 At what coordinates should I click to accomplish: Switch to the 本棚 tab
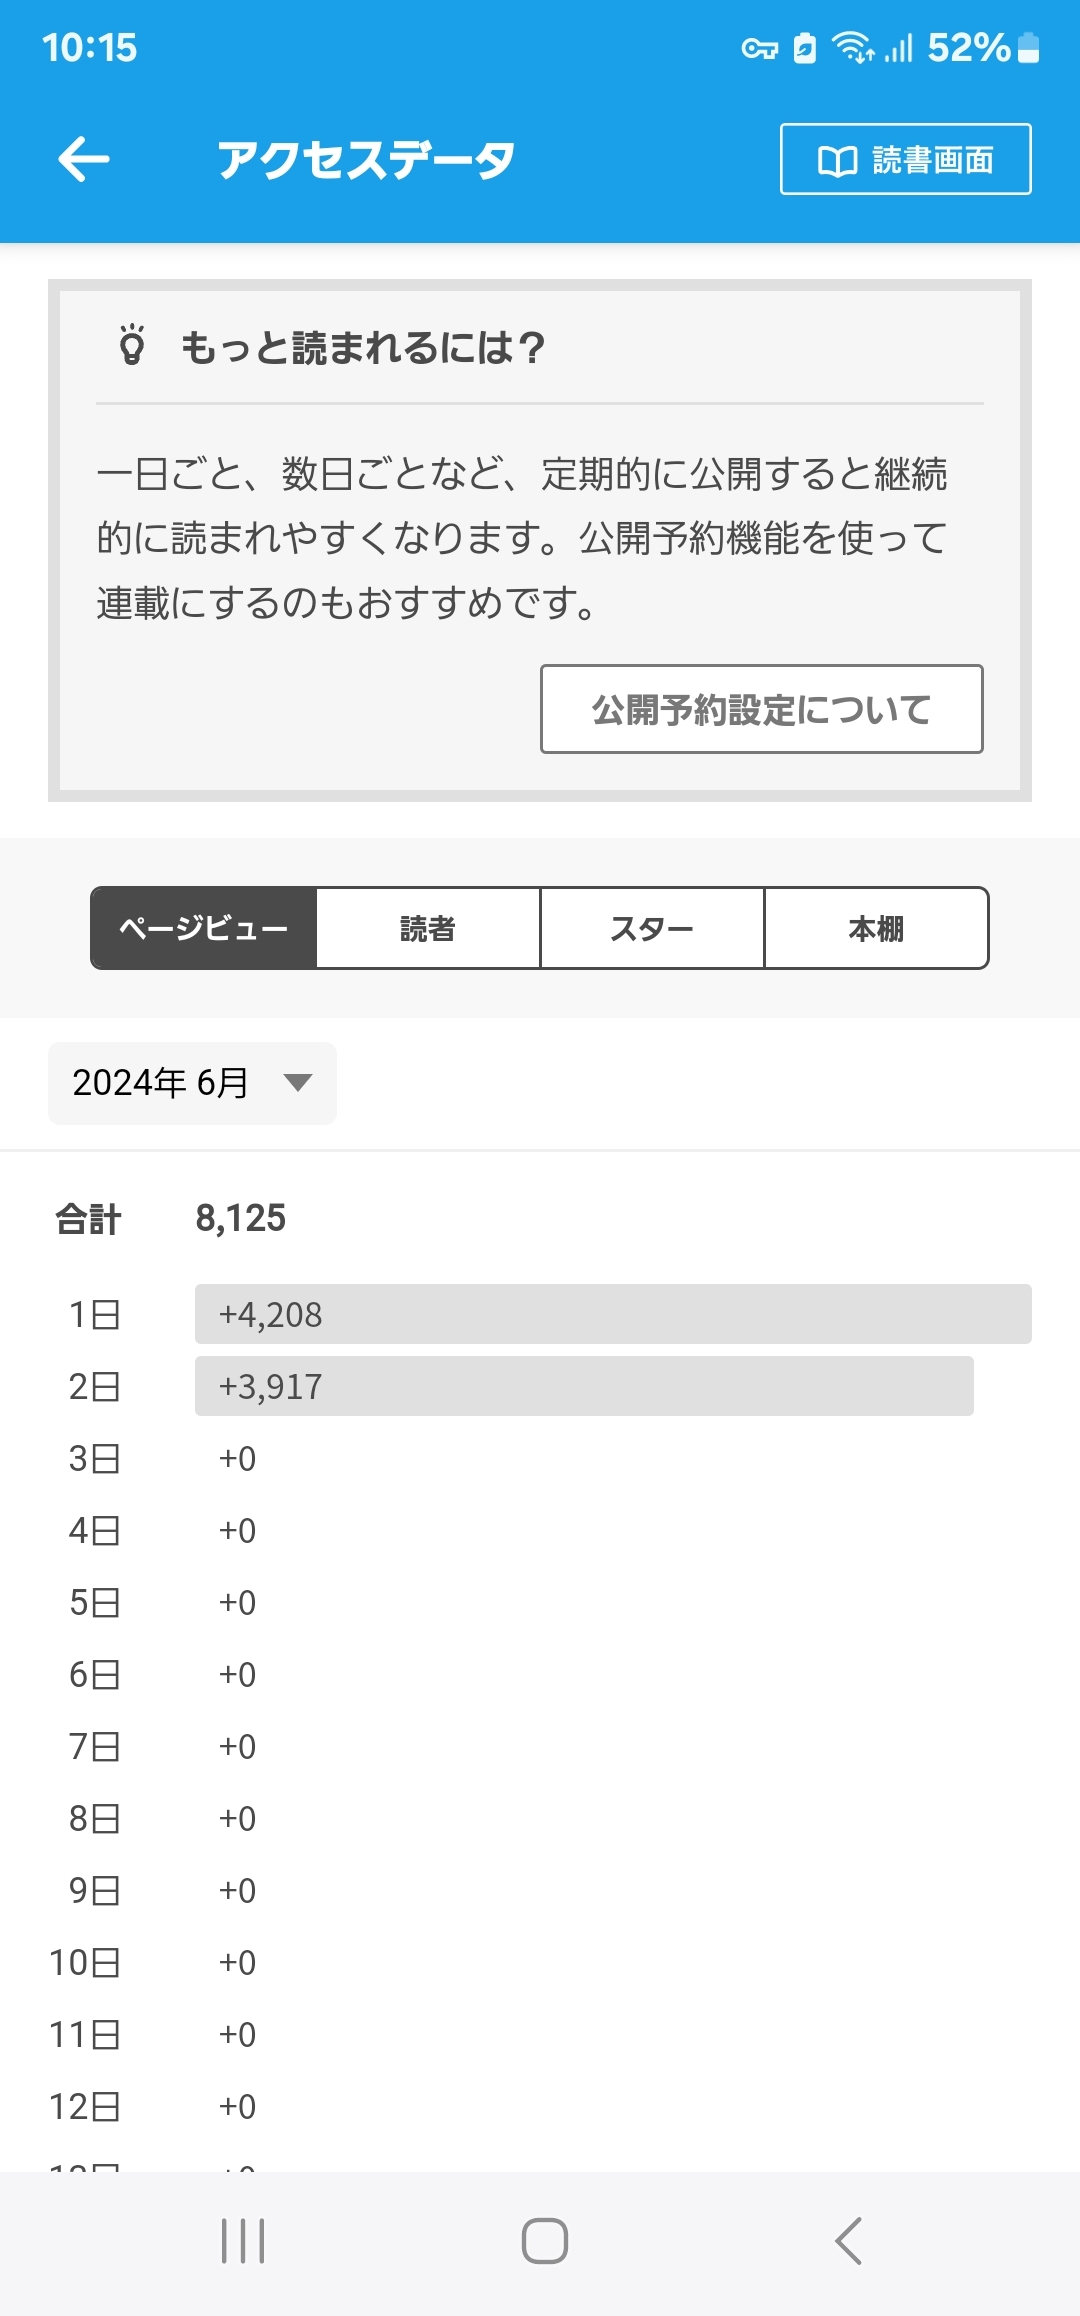pyautogui.click(x=876, y=928)
